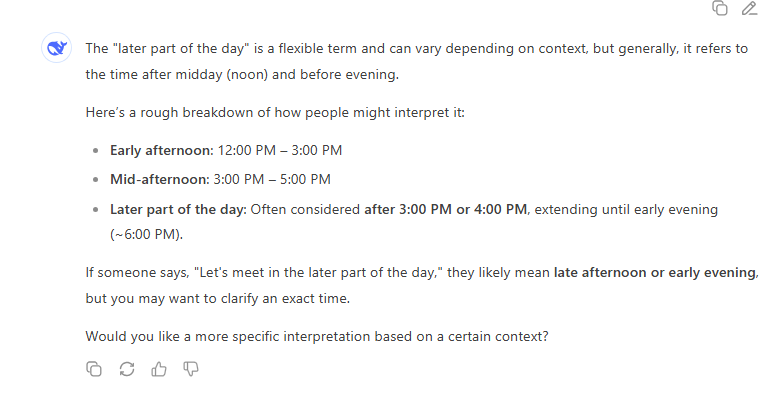The image size is (777, 403).
Task: Click the pencil edit icon at top
Action: 749,9
